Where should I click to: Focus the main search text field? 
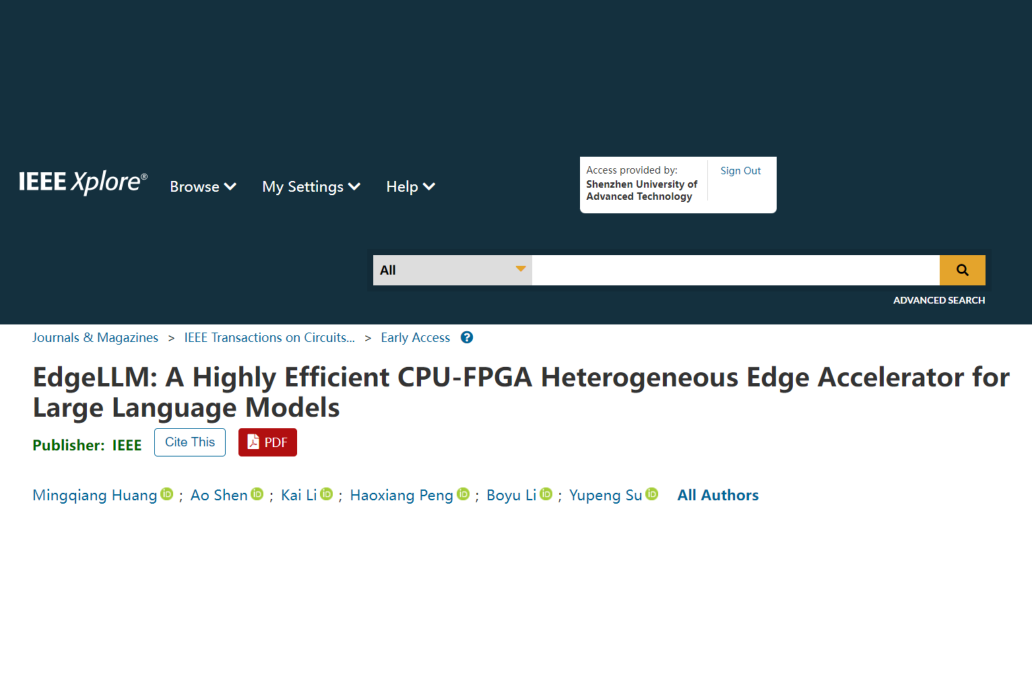735,270
